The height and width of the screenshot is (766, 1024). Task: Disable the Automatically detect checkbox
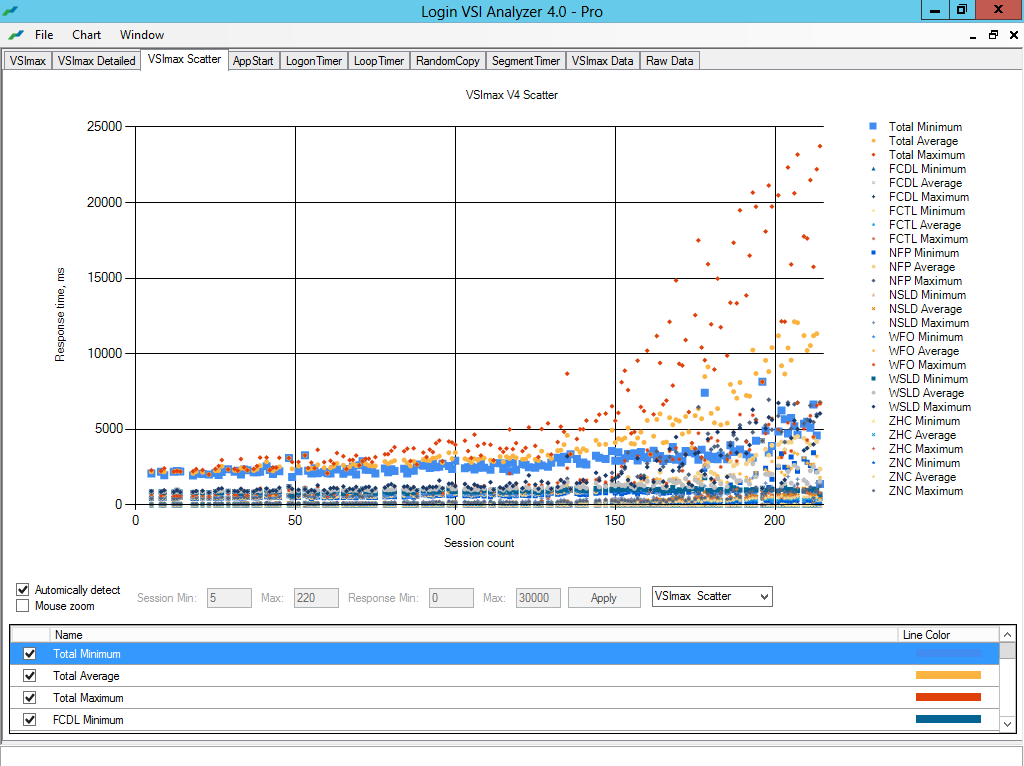pos(23,590)
